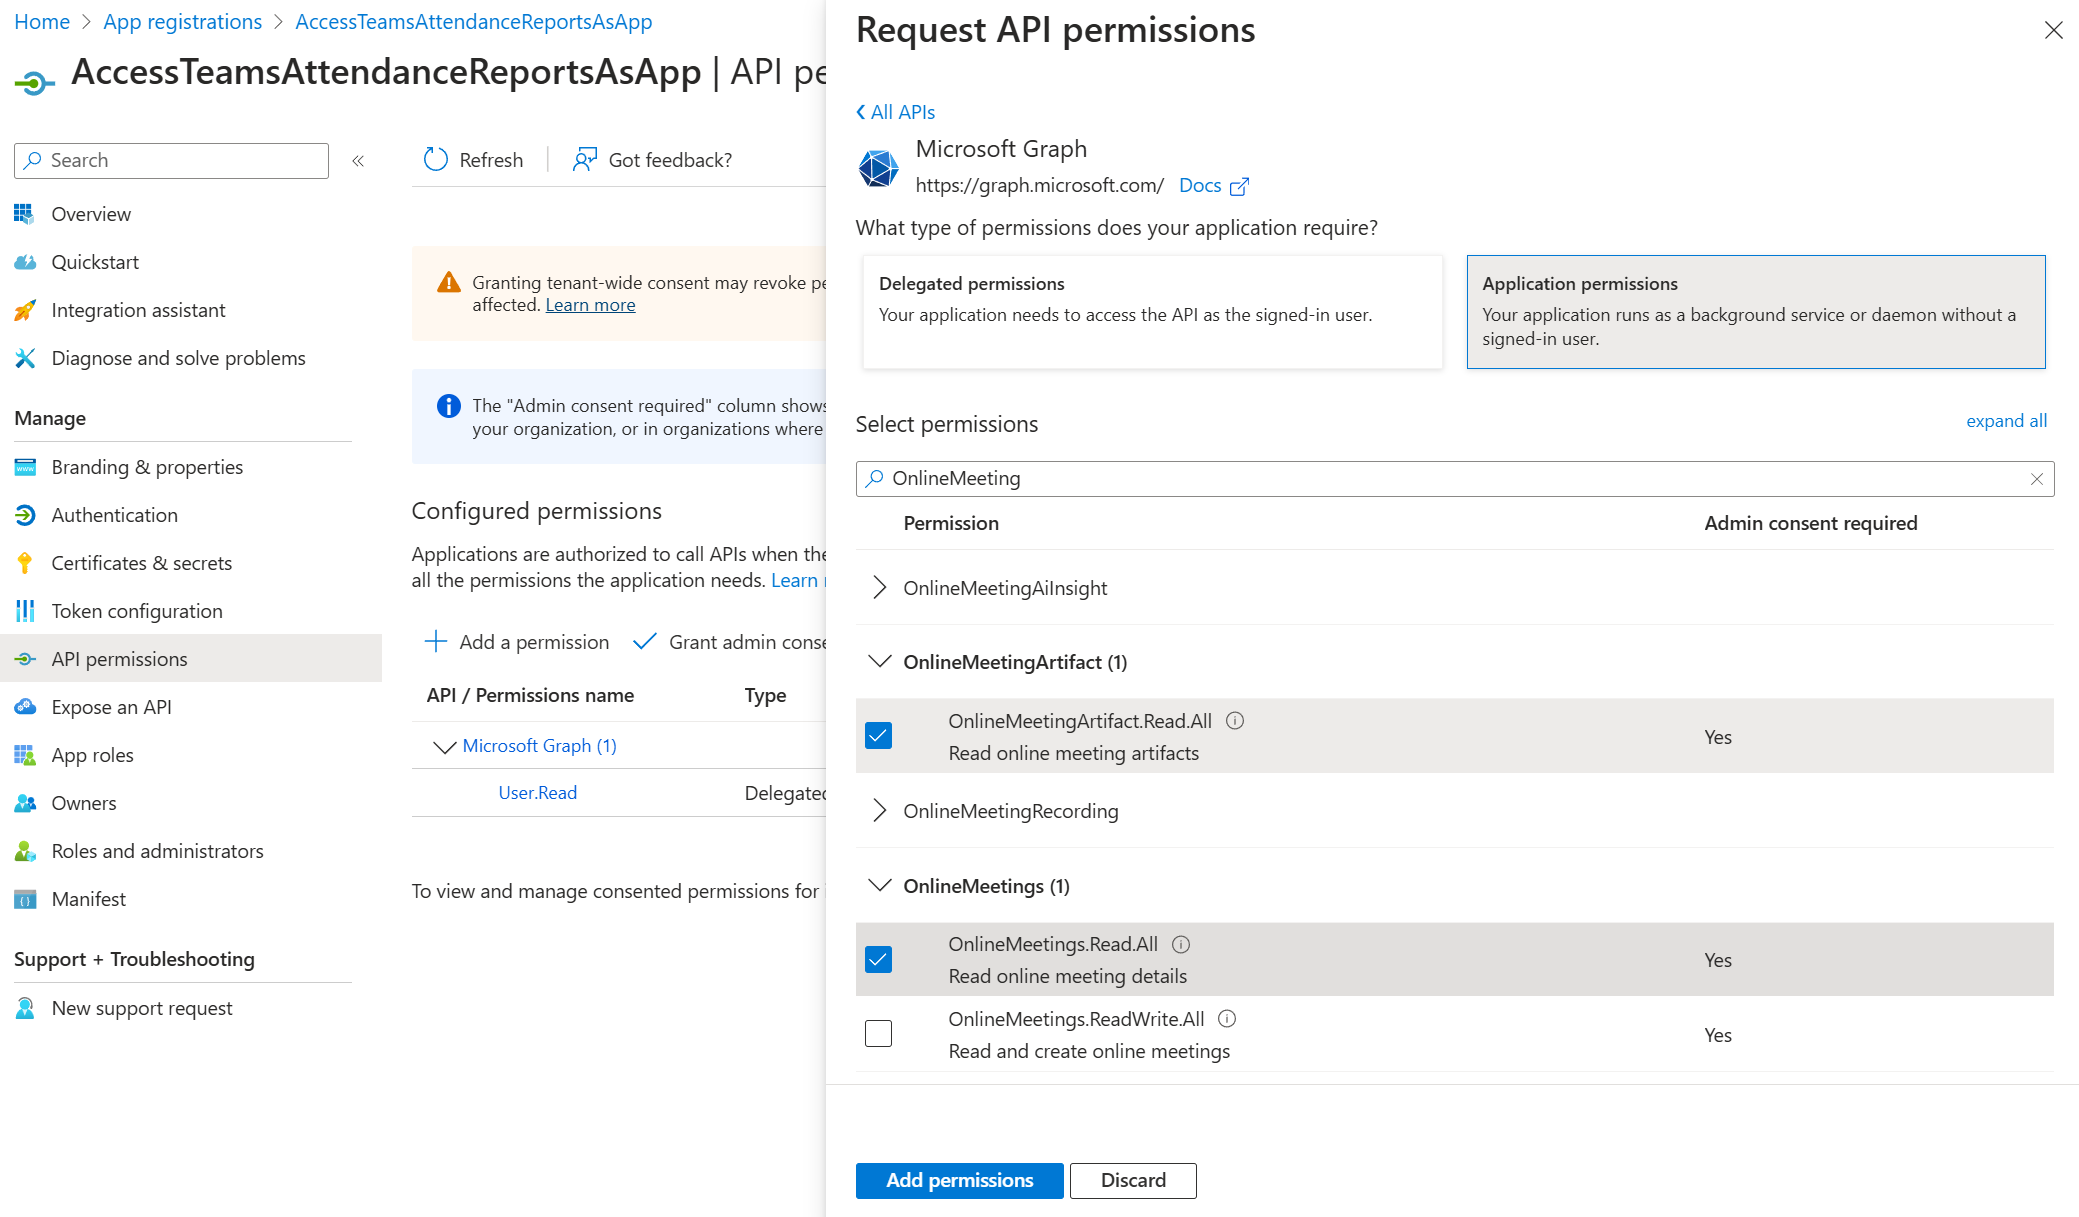Click the Got feedback person icon
Screen dimensions: 2079x1217
585,160
